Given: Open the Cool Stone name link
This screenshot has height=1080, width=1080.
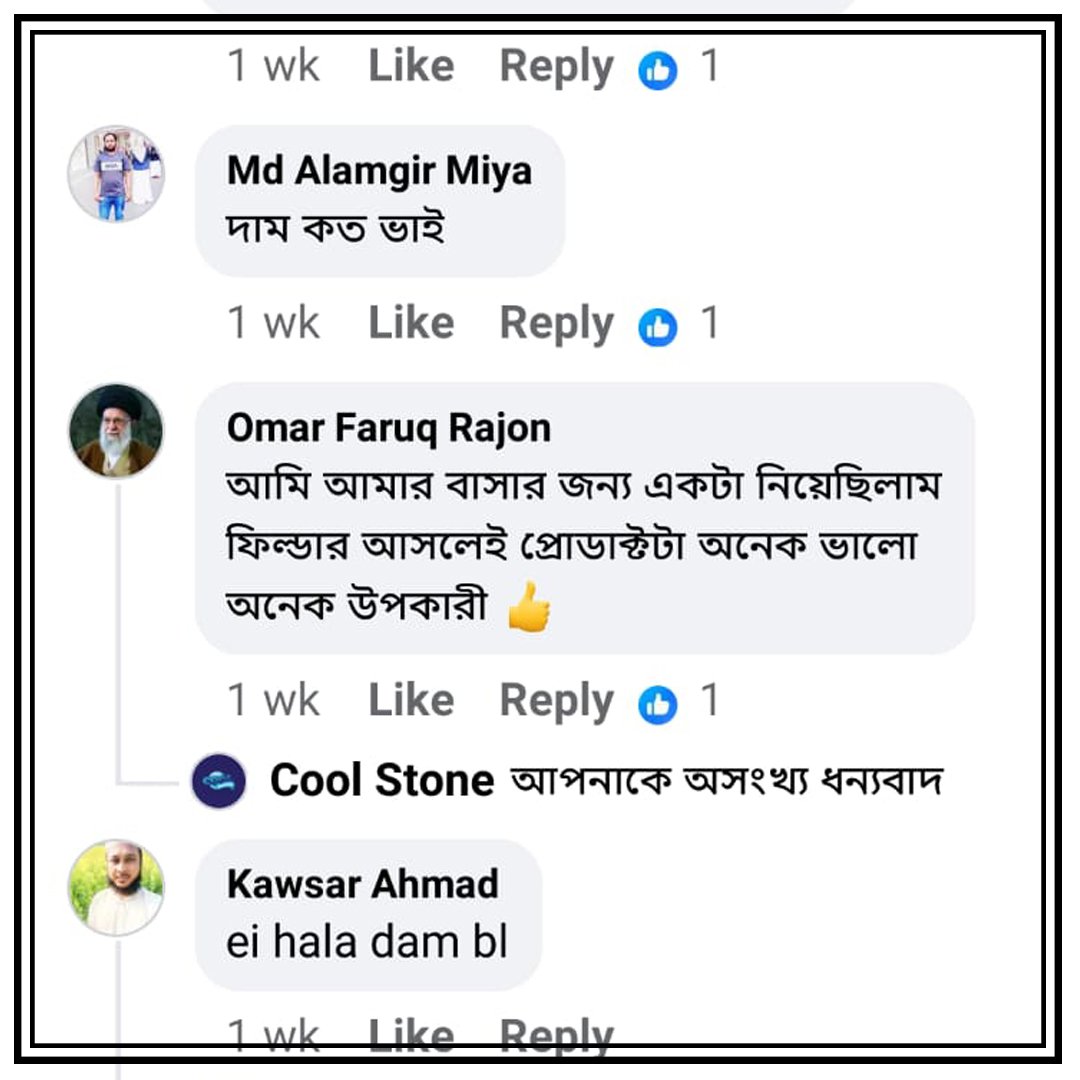Looking at the screenshot, I should click(x=379, y=781).
